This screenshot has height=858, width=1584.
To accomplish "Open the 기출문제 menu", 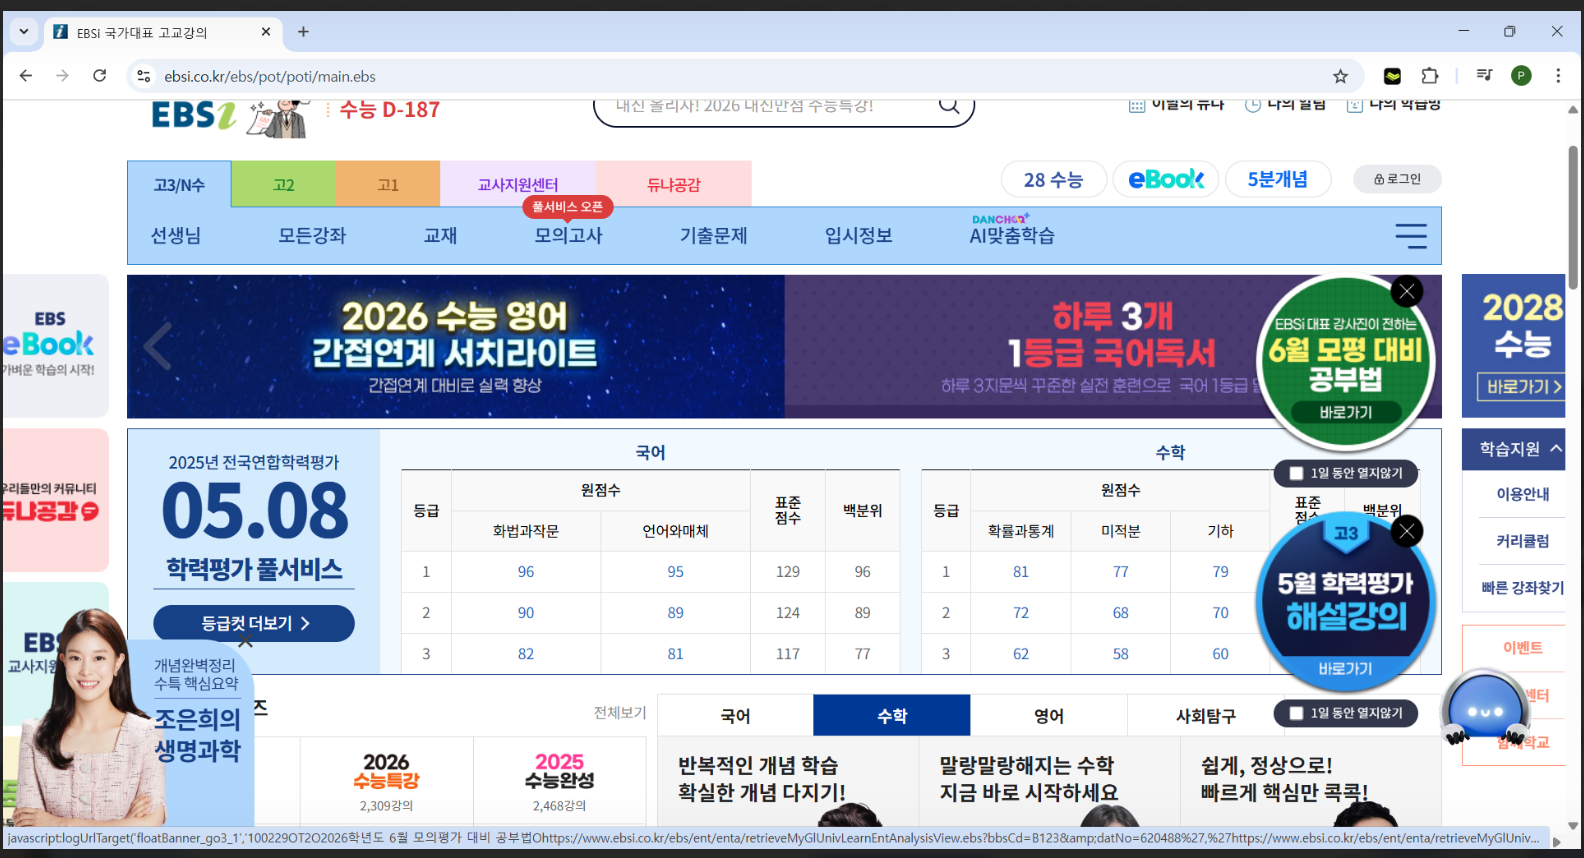I will pos(714,236).
